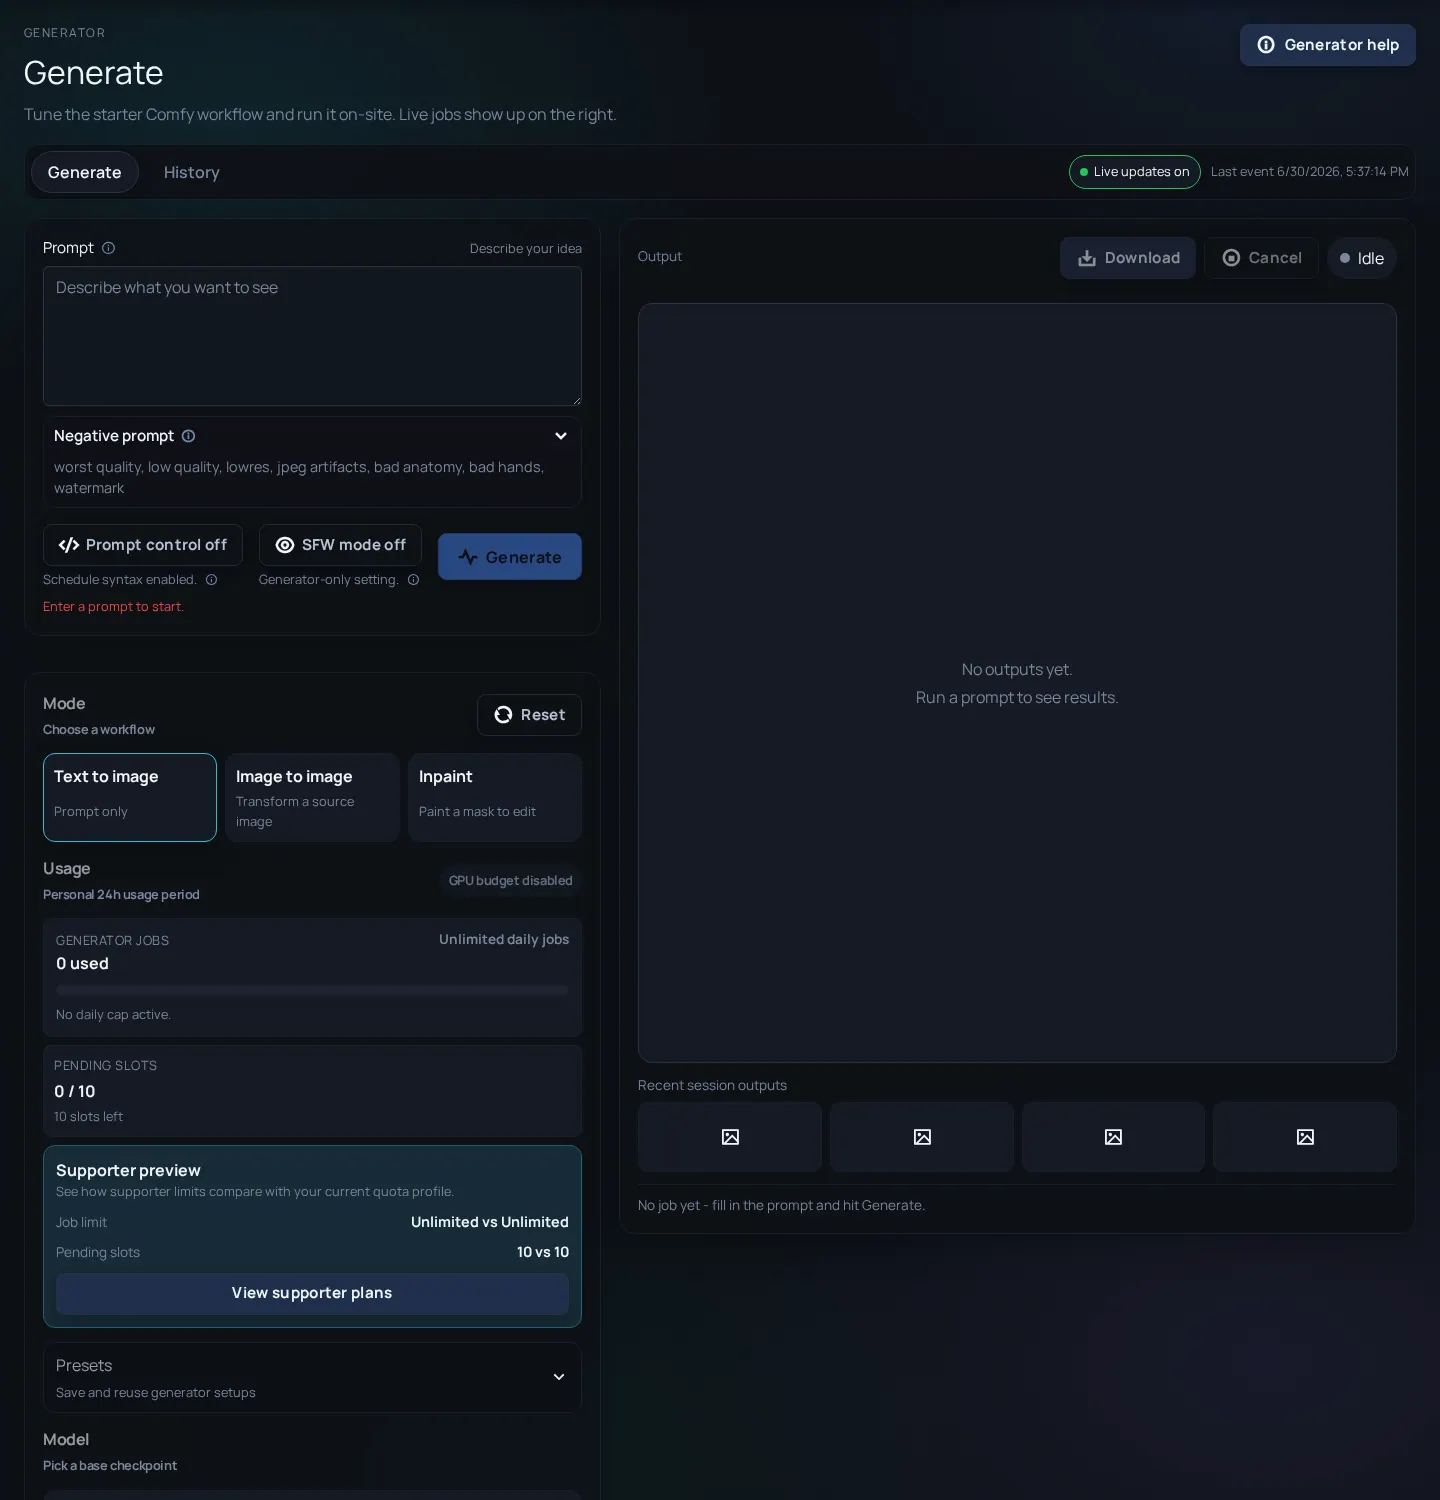Open fourth recent session output thumbnail
The height and width of the screenshot is (1500, 1440).
(x=1305, y=1137)
